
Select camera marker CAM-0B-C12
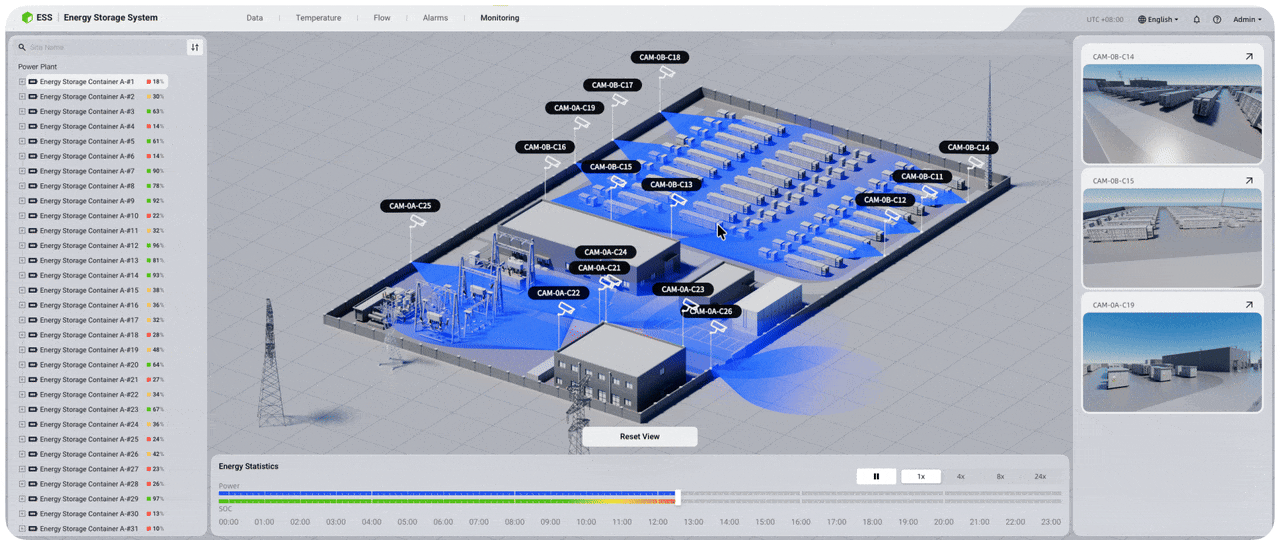click(x=885, y=199)
